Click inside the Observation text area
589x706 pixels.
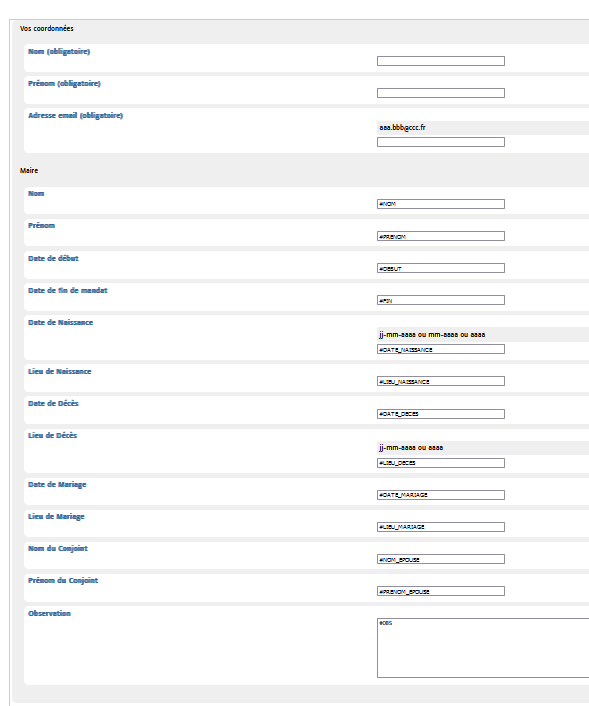tap(483, 648)
